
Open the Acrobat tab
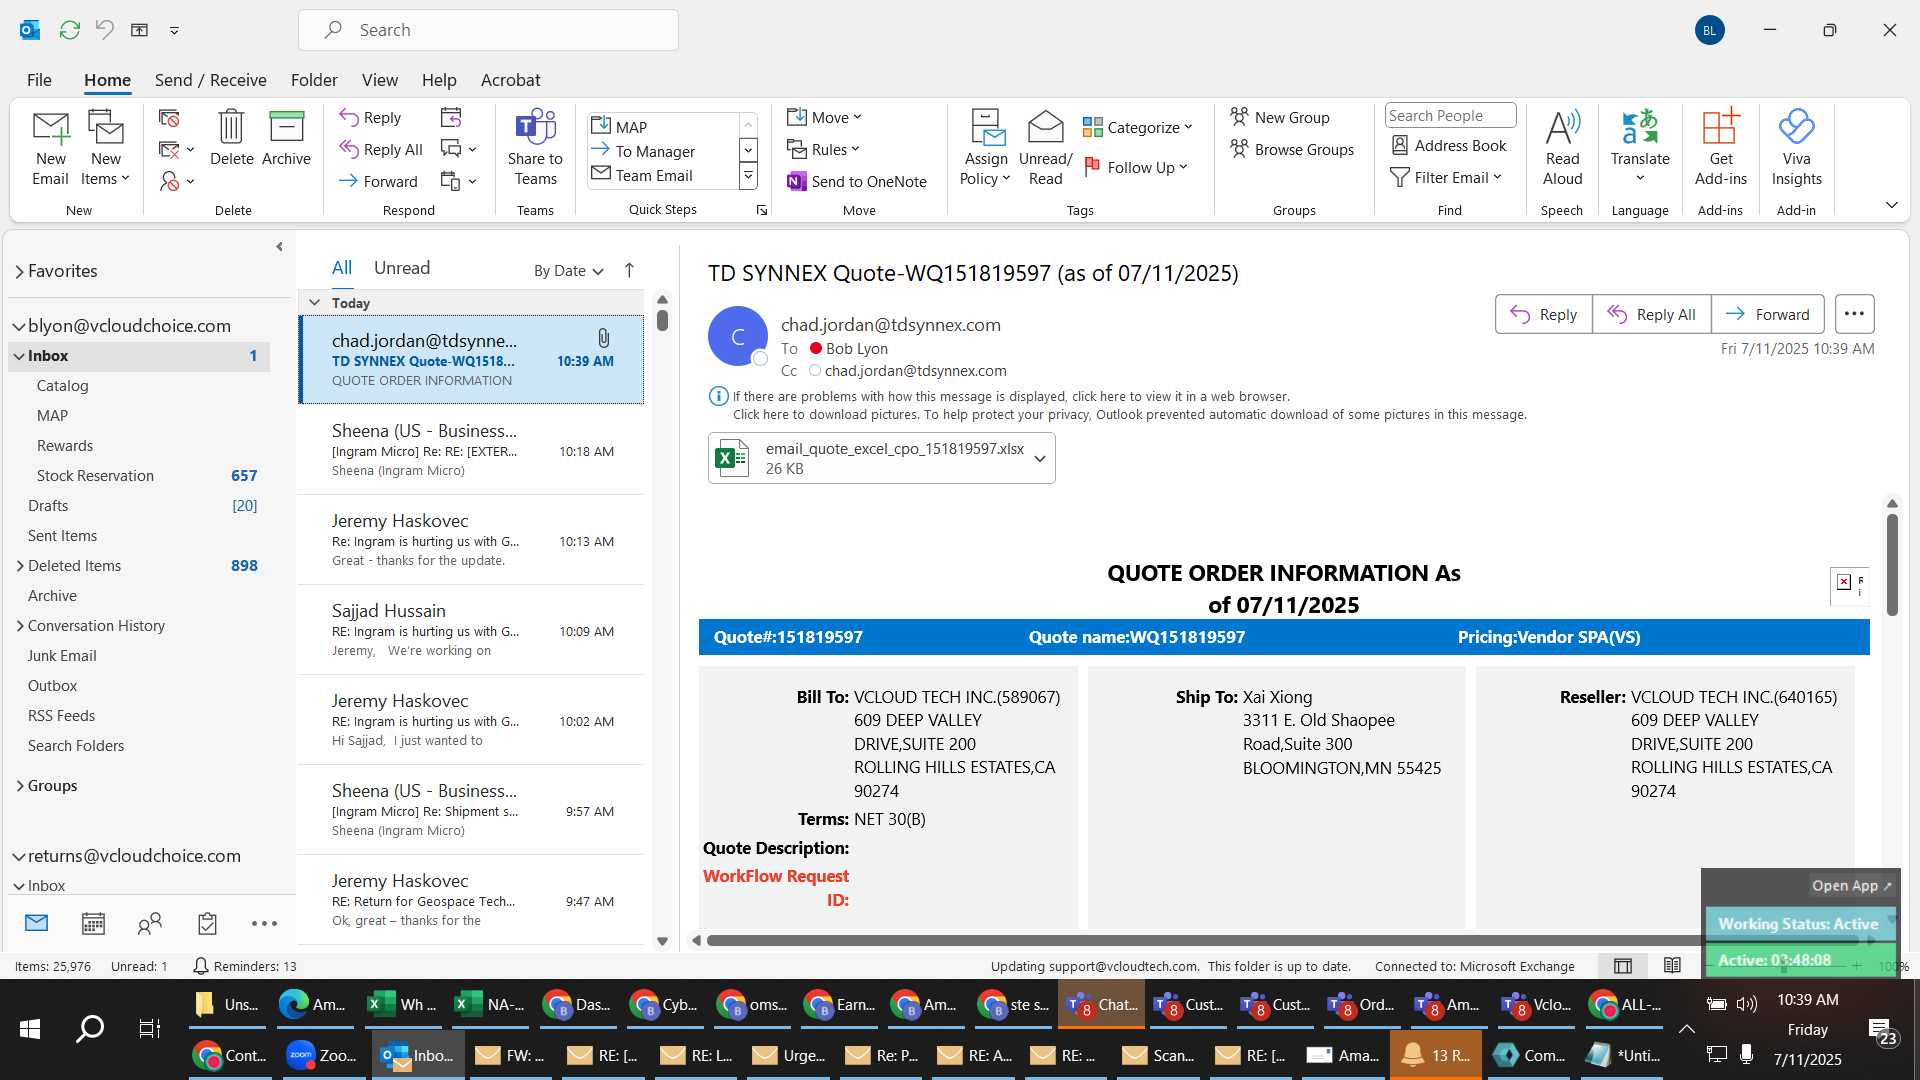(510, 80)
